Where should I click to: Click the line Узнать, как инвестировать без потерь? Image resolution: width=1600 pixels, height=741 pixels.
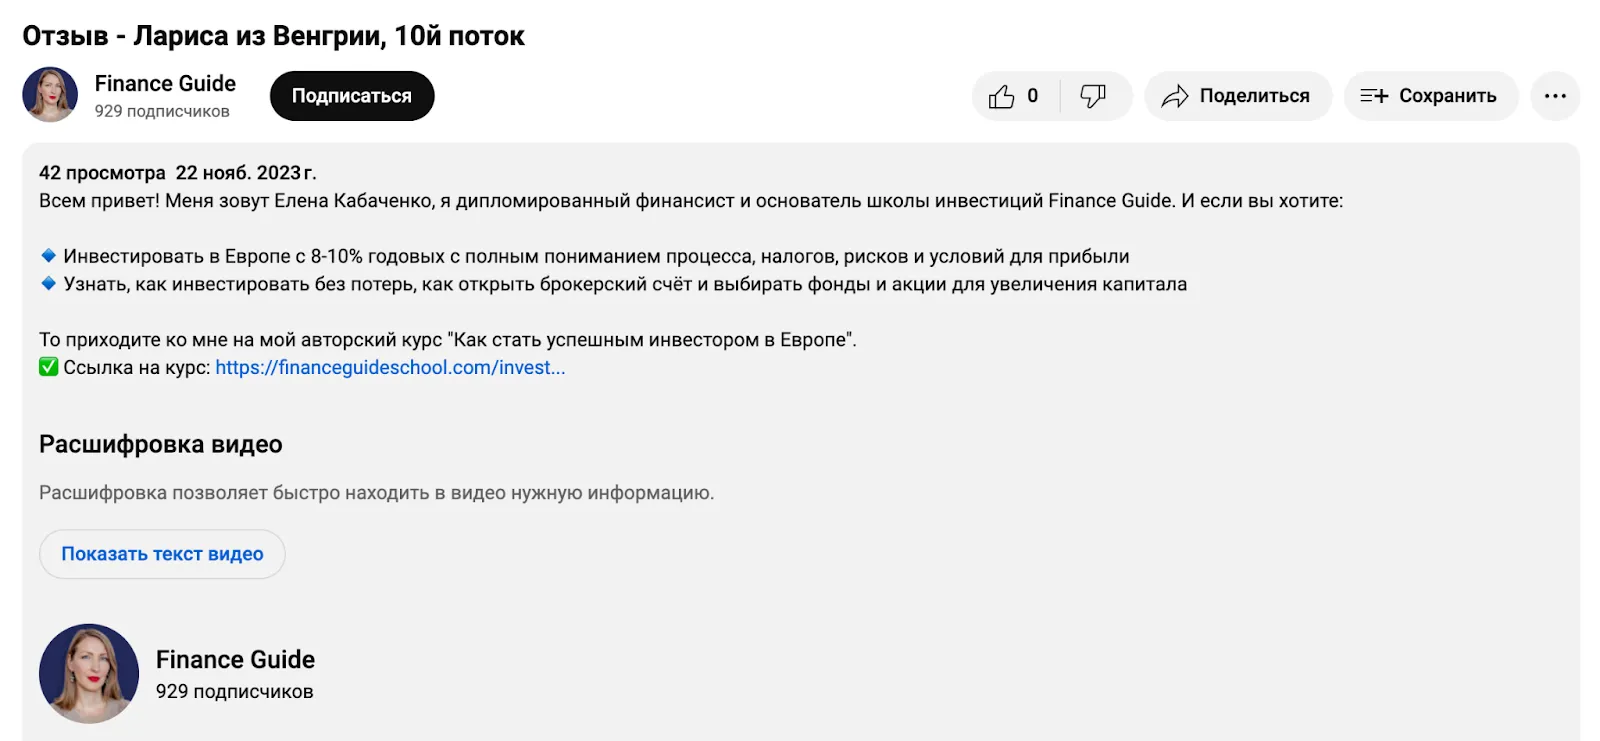pos(625,284)
